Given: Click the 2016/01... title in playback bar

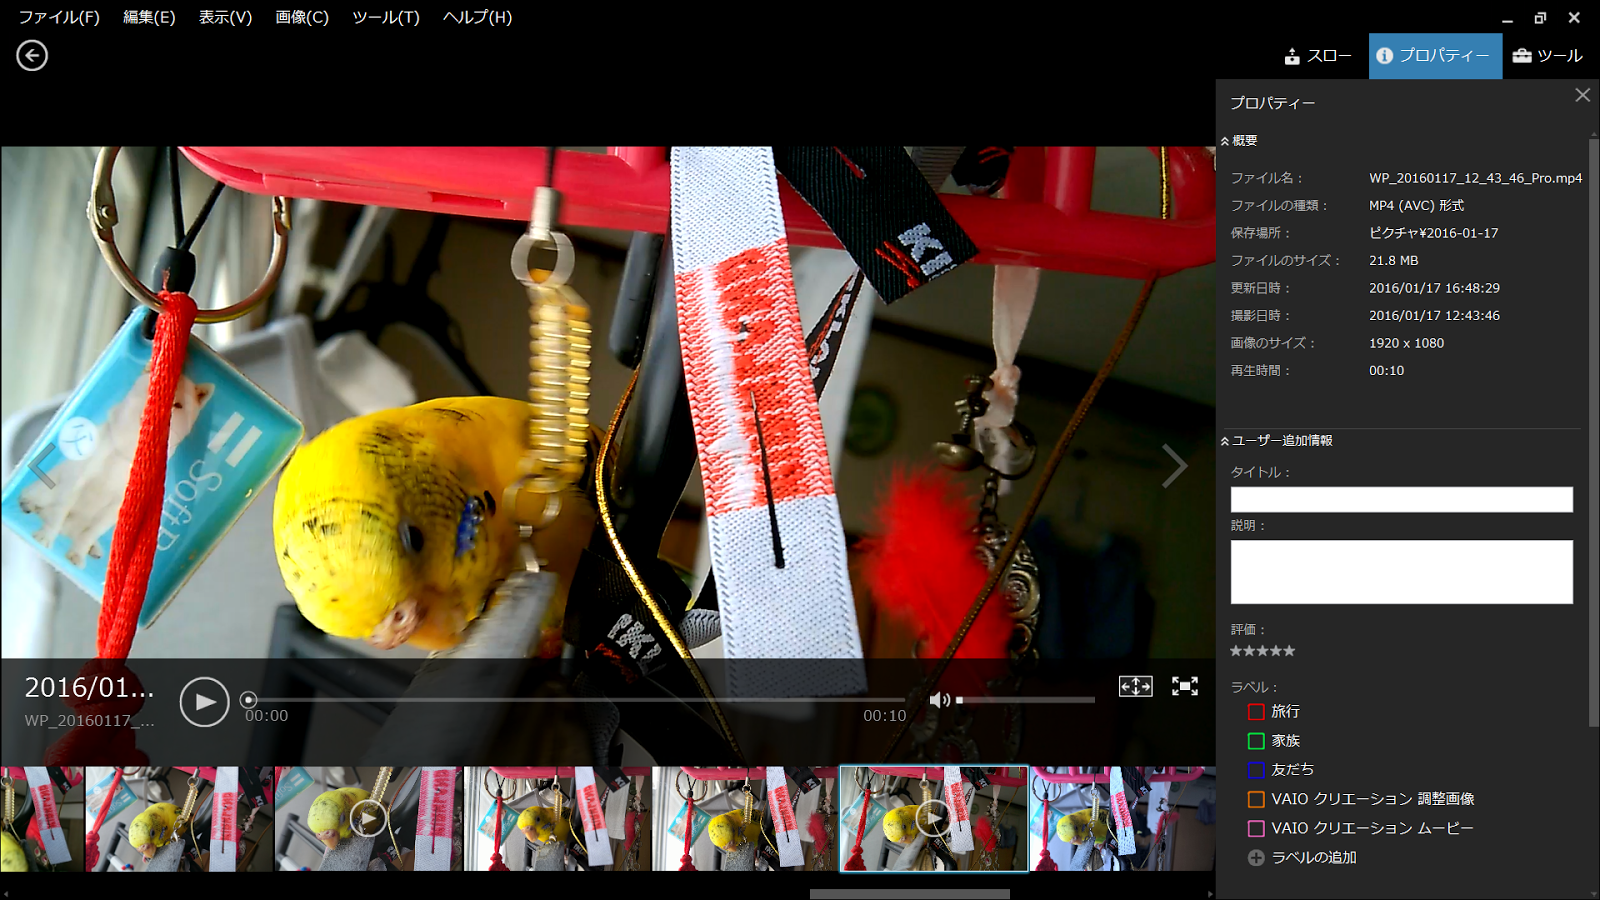Looking at the screenshot, I should (89, 688).
